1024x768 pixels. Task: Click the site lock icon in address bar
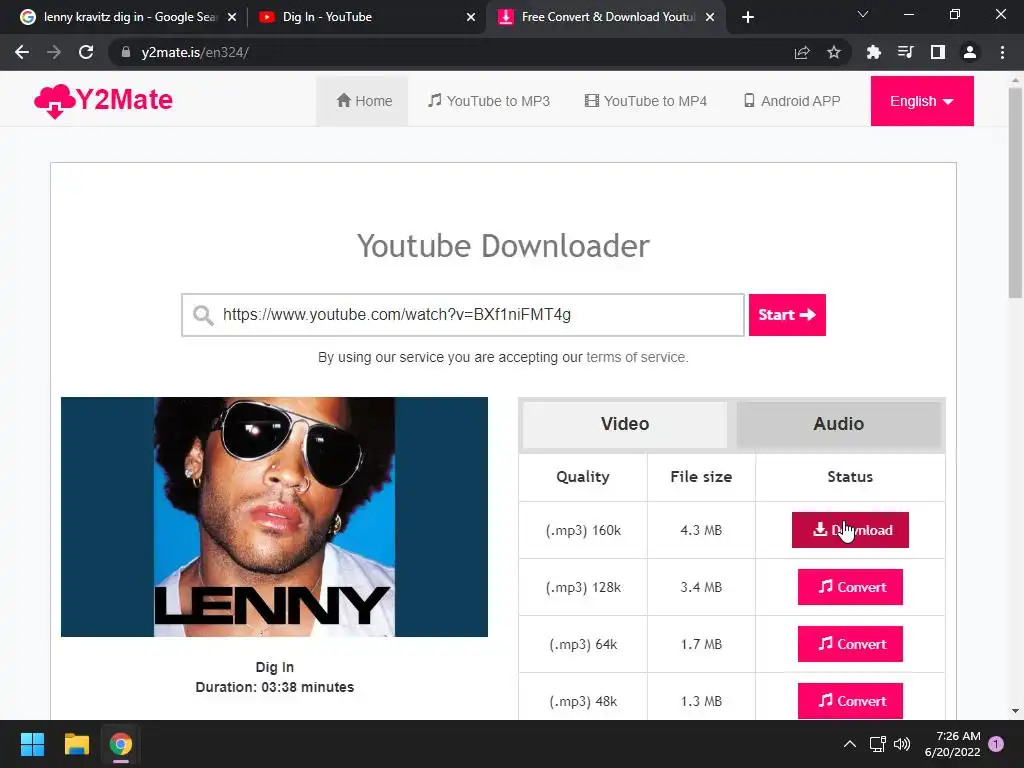point(126,52)
